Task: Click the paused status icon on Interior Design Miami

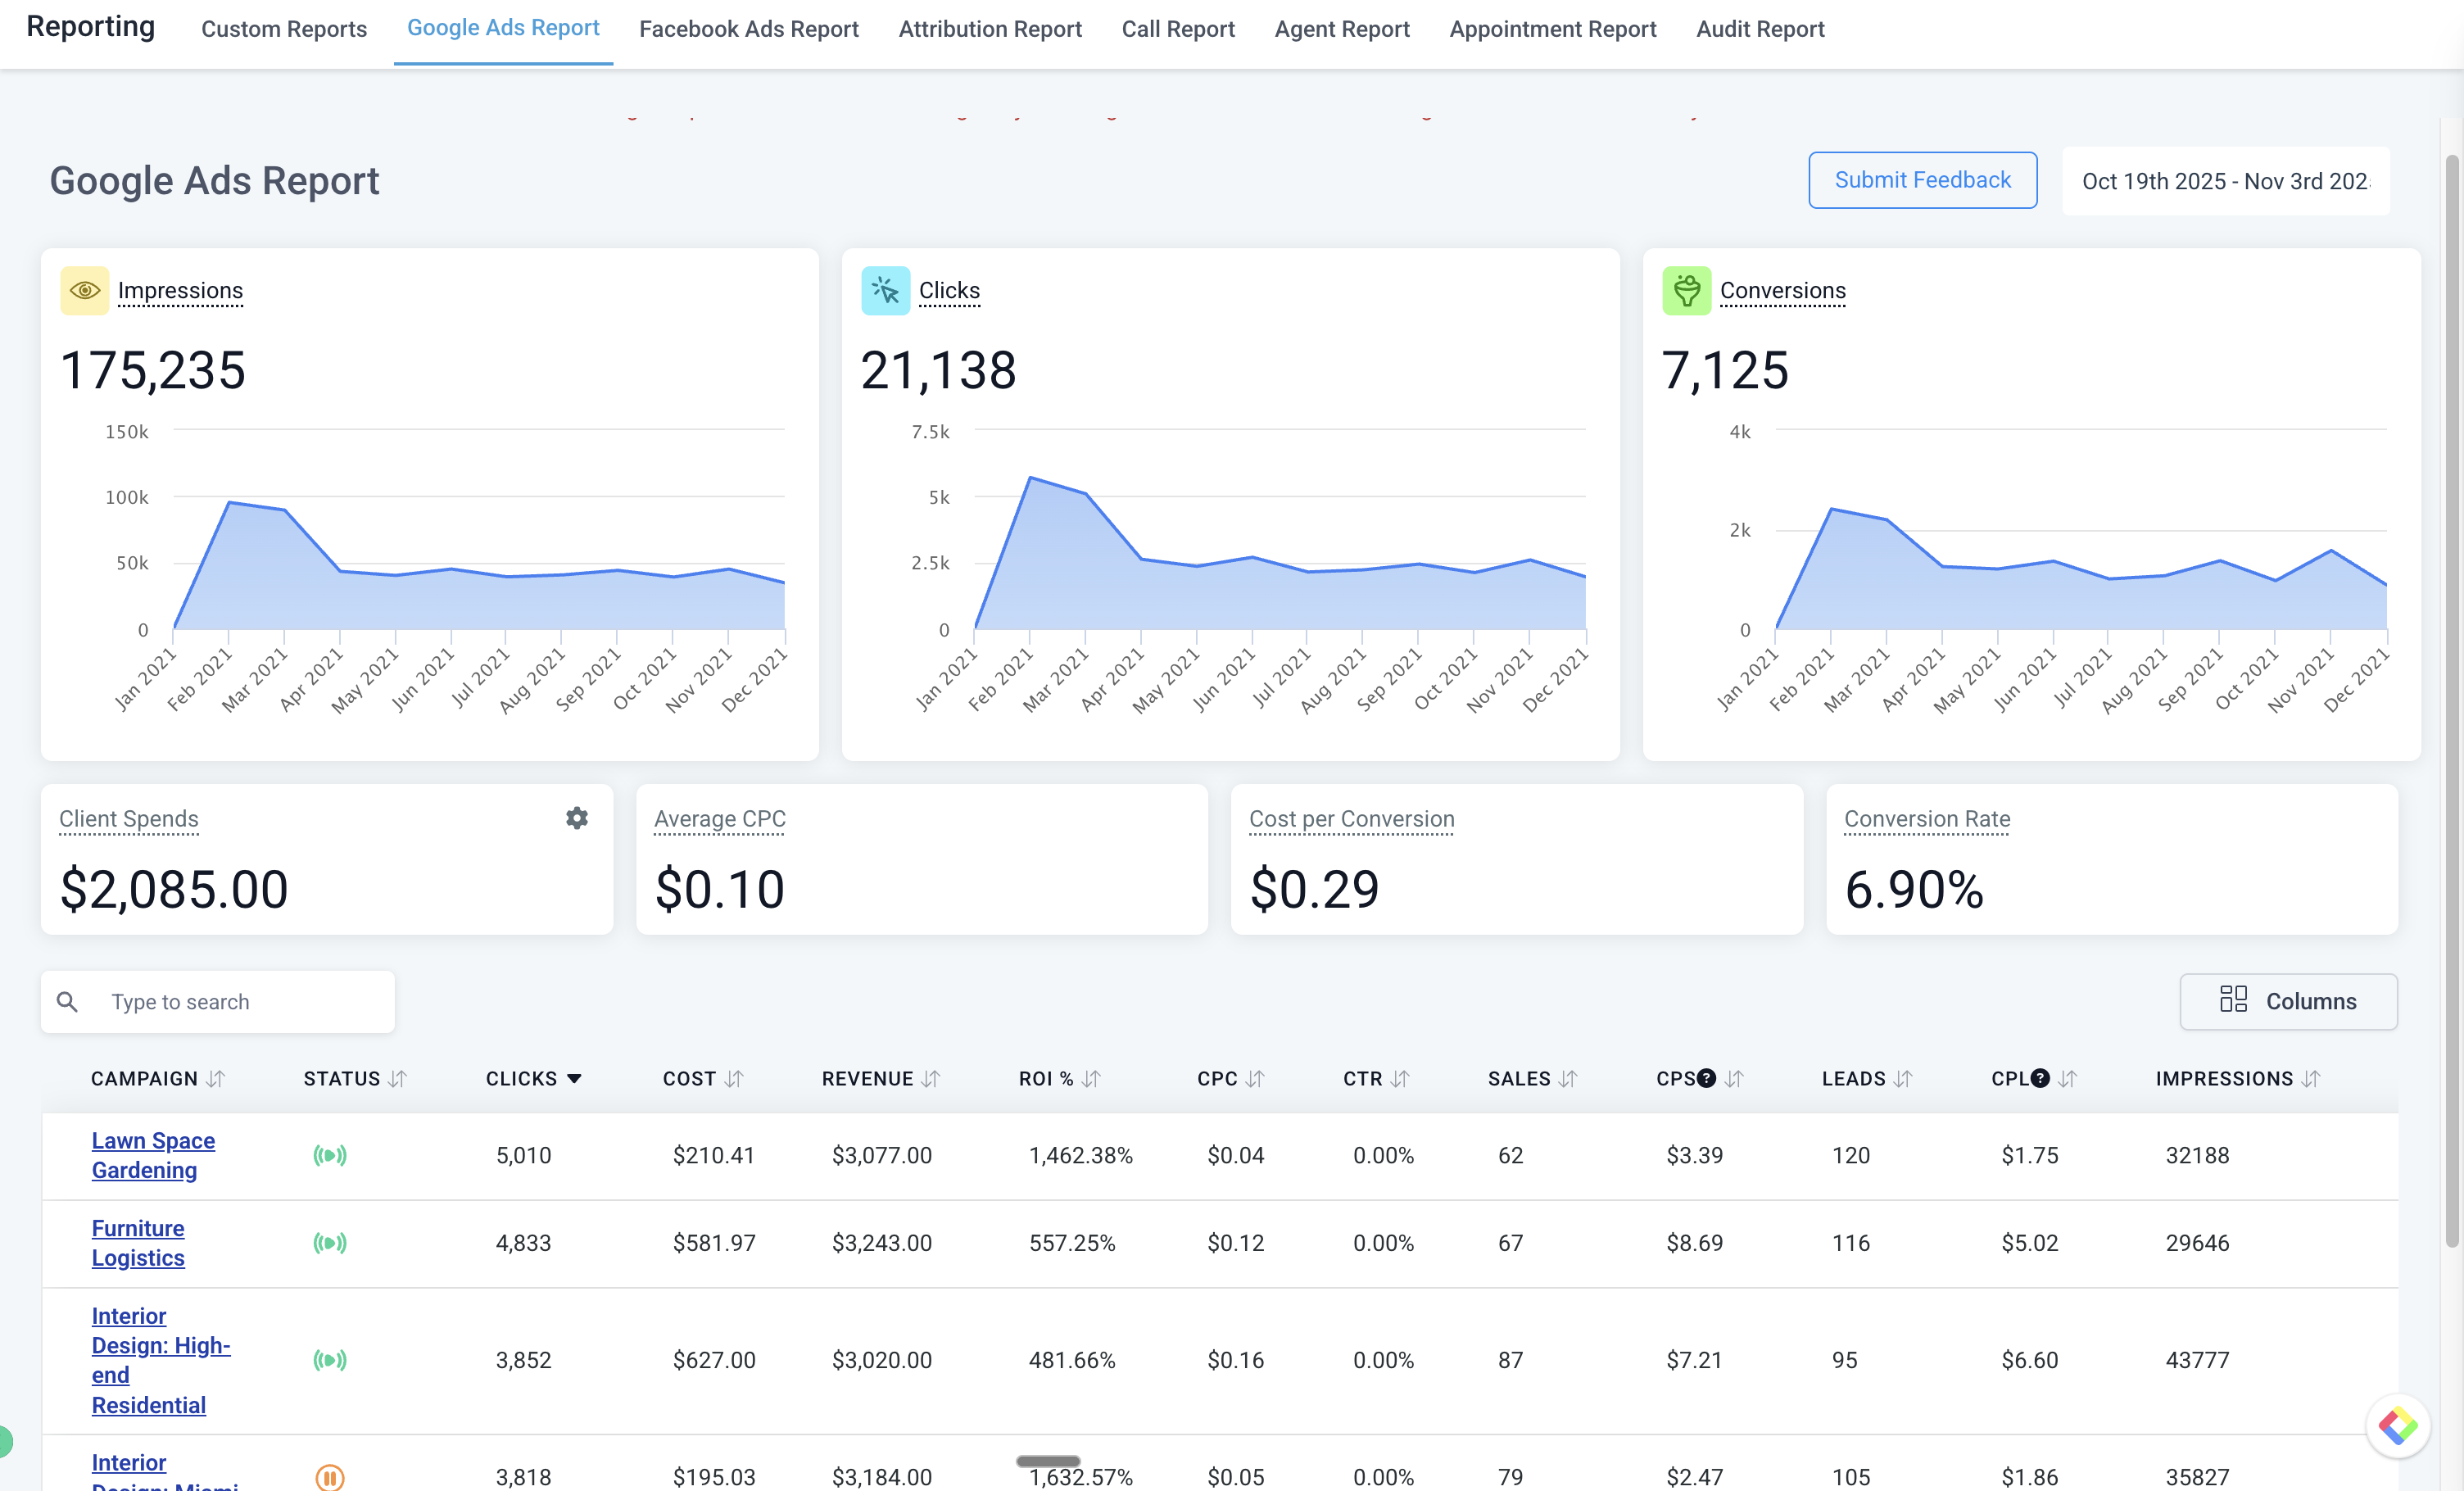Action: (x=331, y=1477)
